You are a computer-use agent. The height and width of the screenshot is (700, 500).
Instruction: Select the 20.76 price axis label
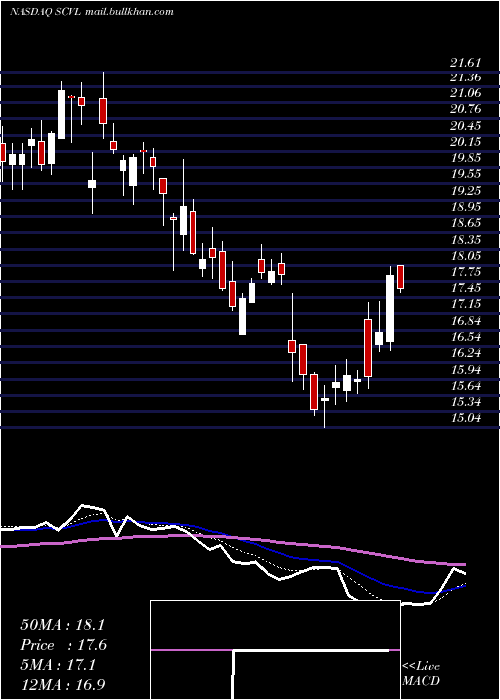point(465,109)
